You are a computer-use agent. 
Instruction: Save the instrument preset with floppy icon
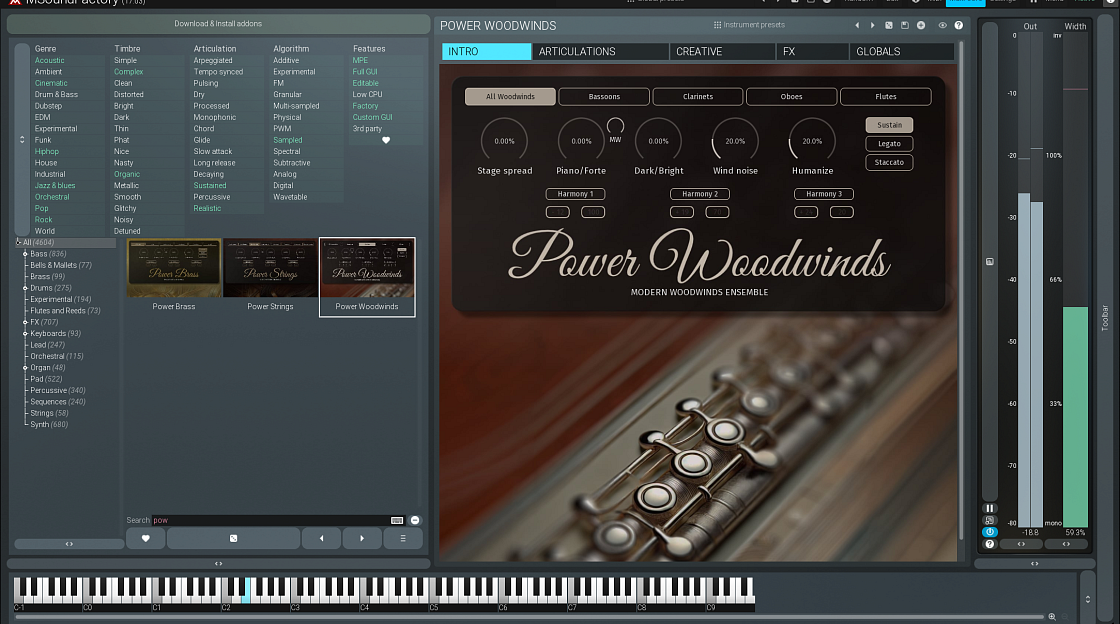pos(904,25)
